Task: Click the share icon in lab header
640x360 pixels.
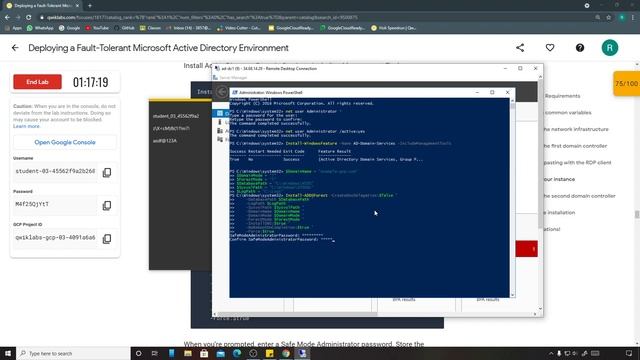Action: (x=520, y=48)
